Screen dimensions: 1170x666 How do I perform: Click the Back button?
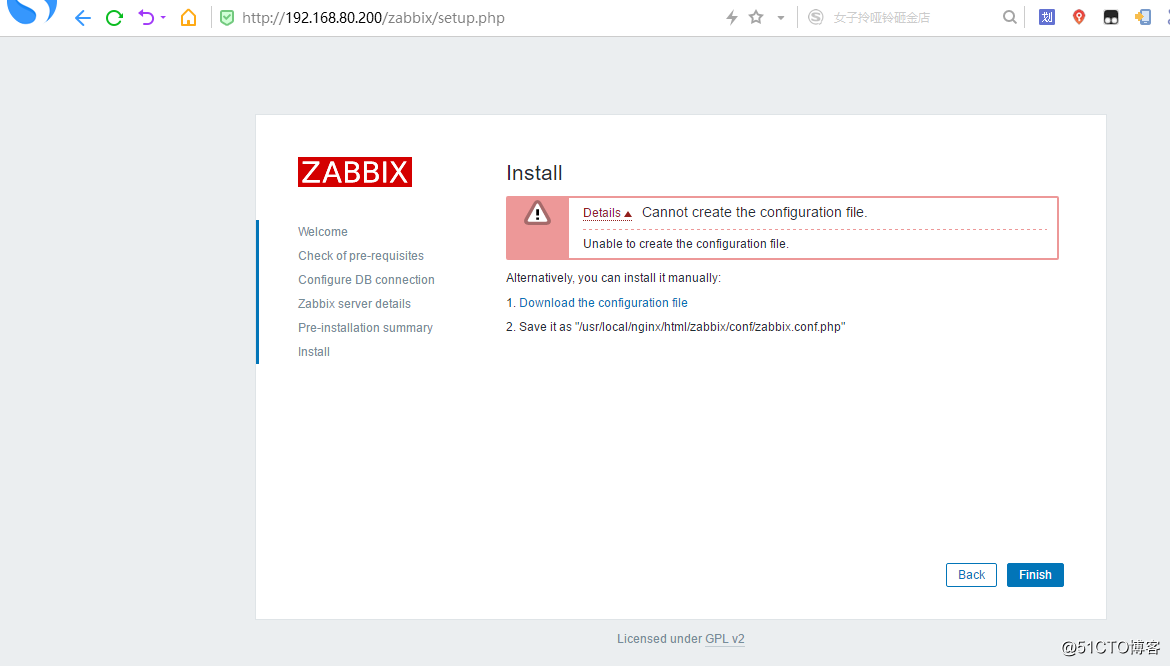coord(971,575)
